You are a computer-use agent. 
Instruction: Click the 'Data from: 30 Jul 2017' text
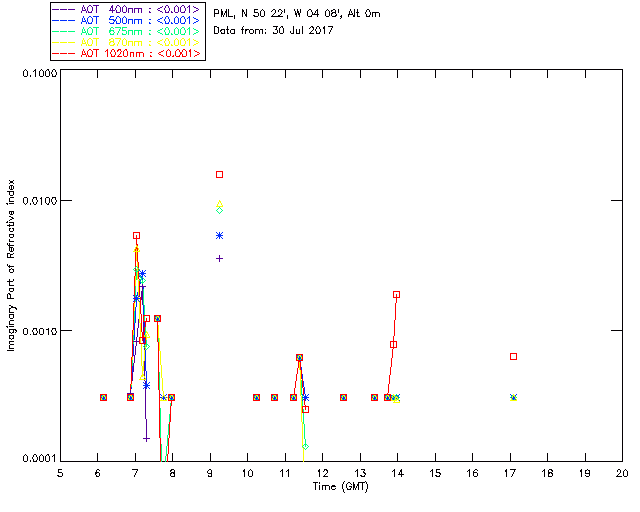[273, 30]
